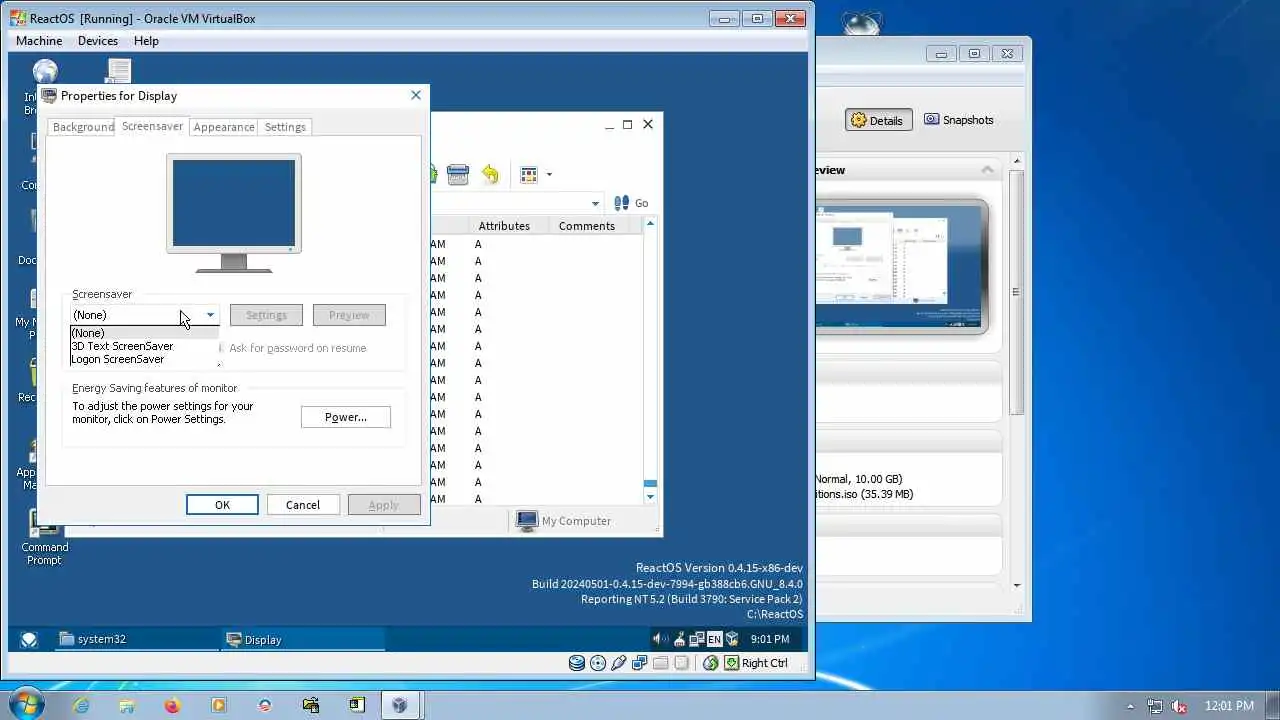Image resolution: width=1280 pixels, height=720 pixels.
Task: Expand the explorer address bar dropdown
Action: coord(595,203)
